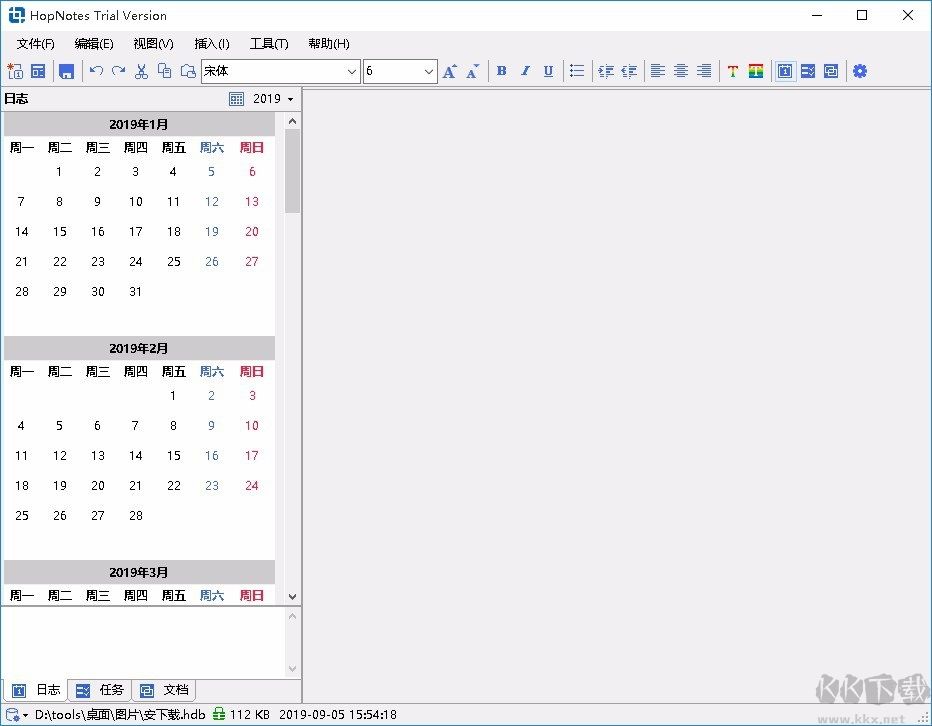The height and width of the screenshot is (726, 932).
Task: Click the Paste icon
Action: (186, 70)
